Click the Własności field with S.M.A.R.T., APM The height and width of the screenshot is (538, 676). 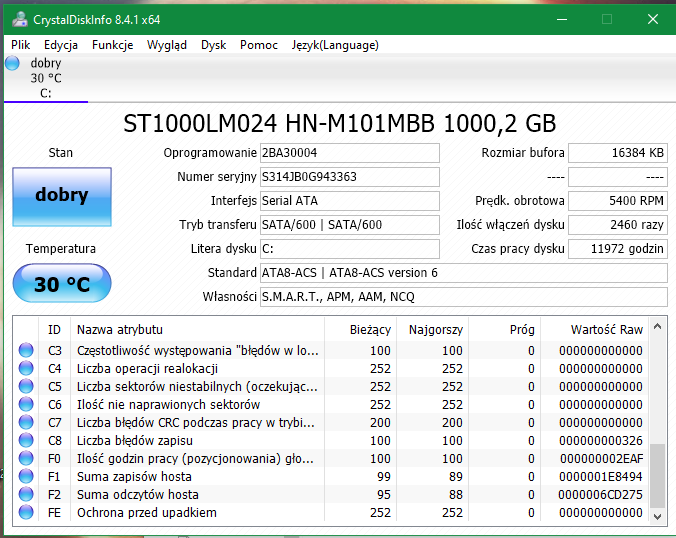pos(463,297)
